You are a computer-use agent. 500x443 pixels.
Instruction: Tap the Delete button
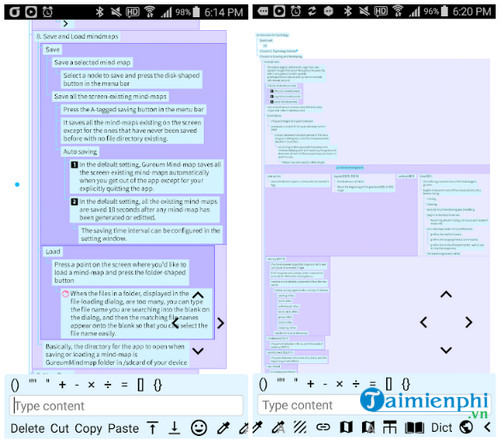(28, 428)
